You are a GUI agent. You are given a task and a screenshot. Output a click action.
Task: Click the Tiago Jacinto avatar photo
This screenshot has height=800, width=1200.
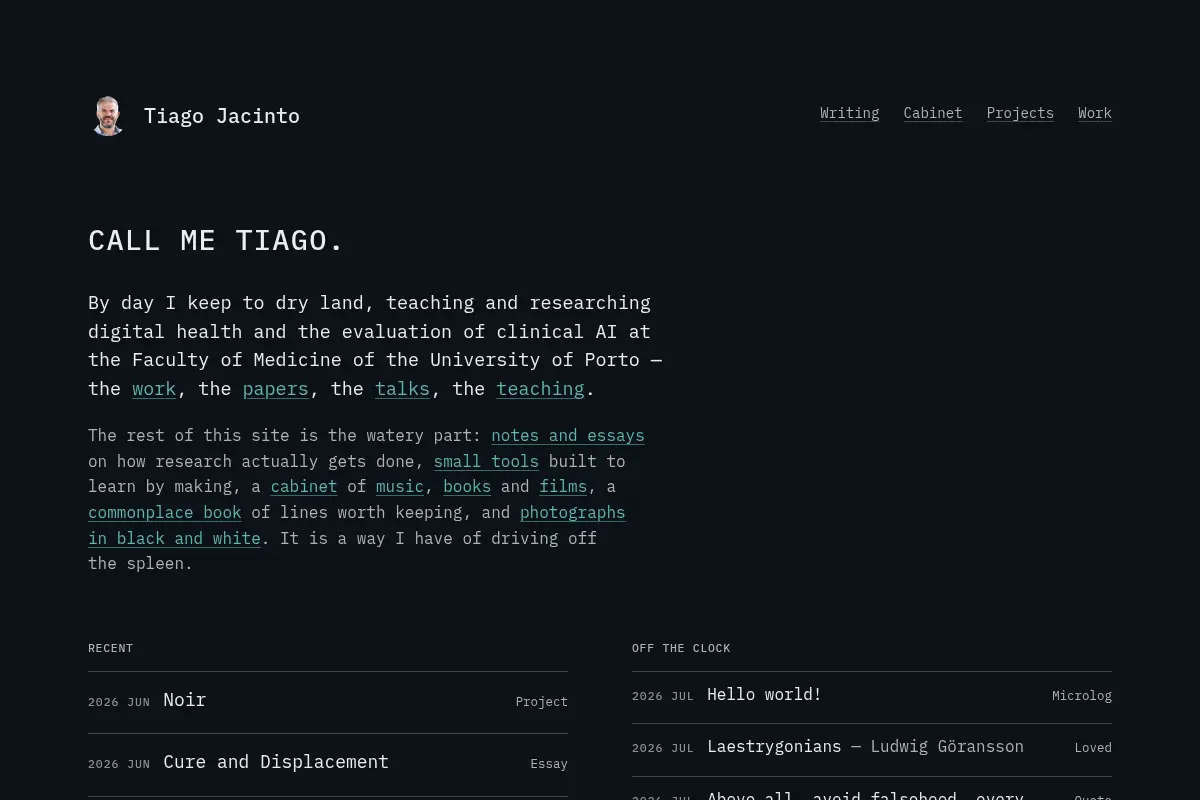coord(108,116)
